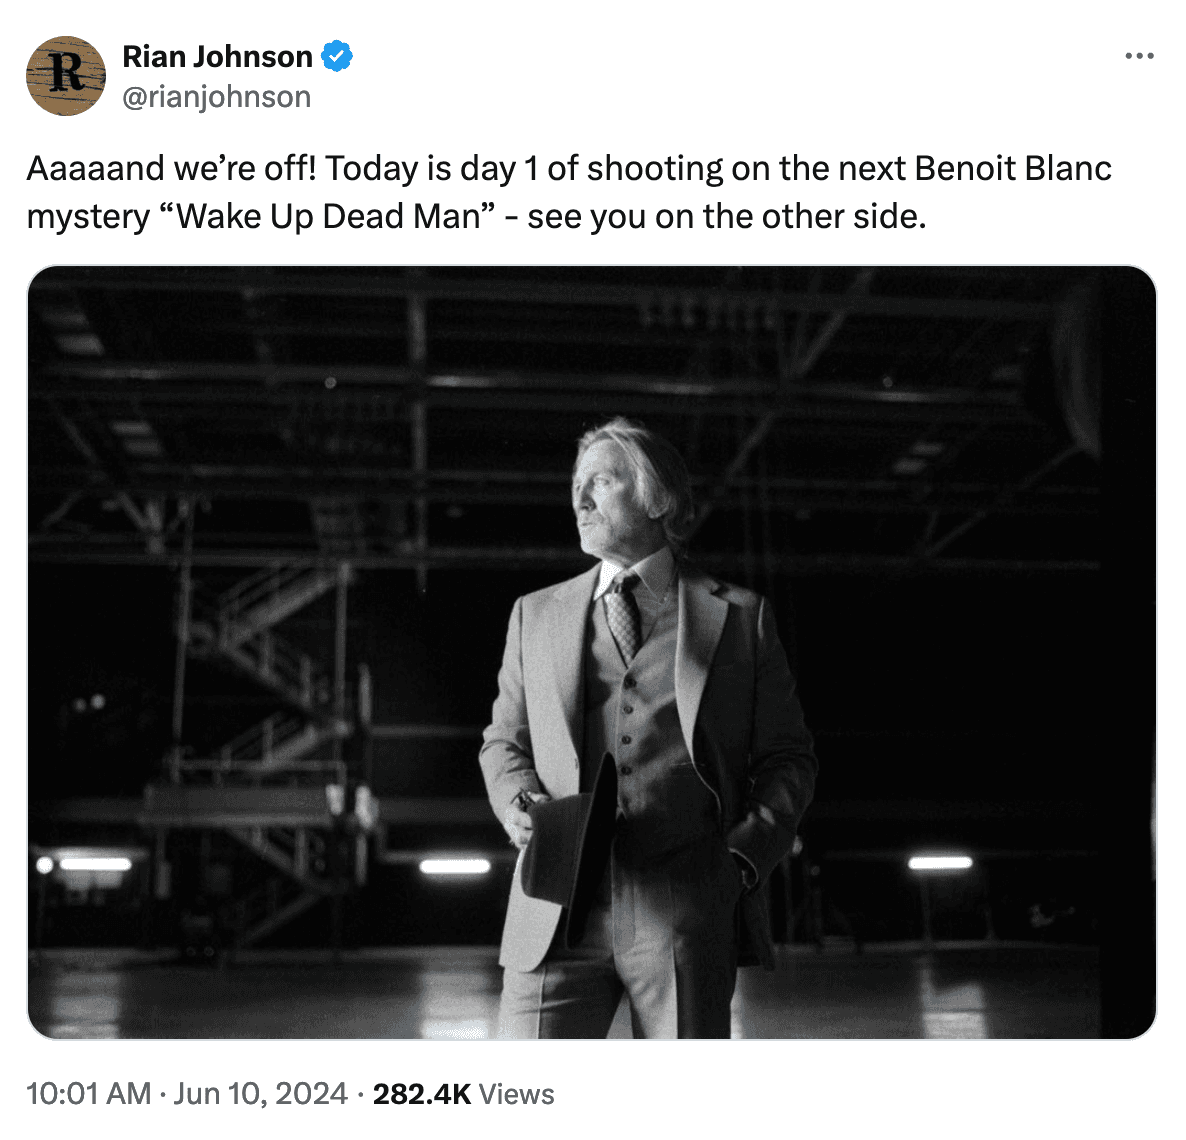The image size is (1186, 1140).
Task: Click the blue verified checkmark badge
Action: point(337,57)
